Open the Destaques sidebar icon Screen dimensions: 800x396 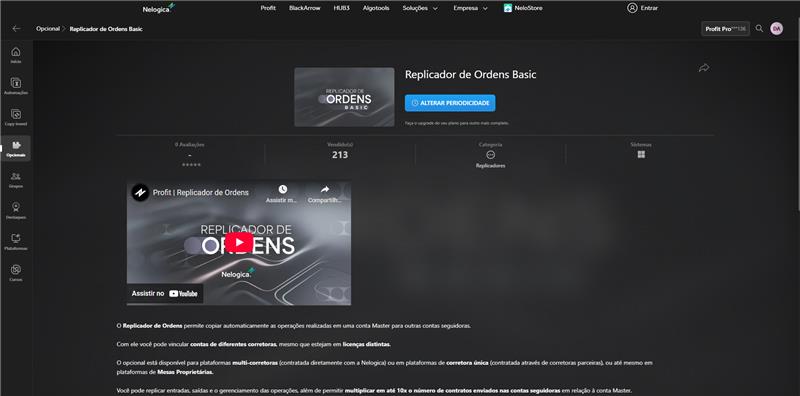click(x=16, y=210)
